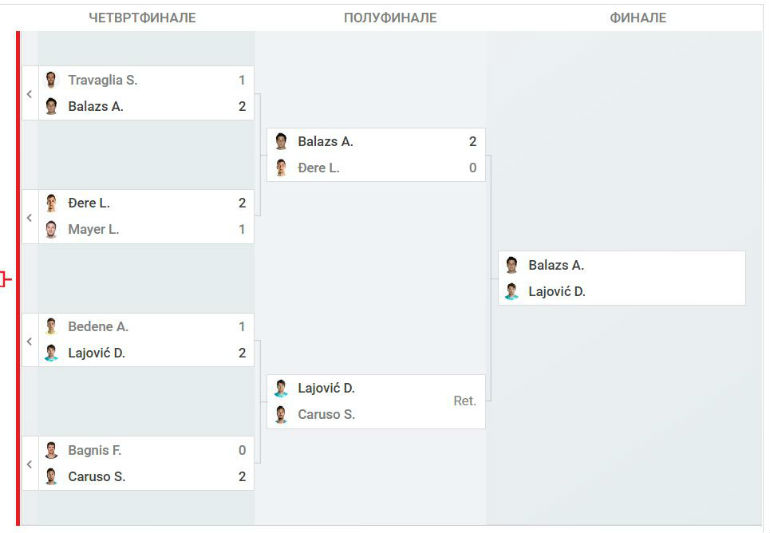Viewport: 770px width, 533px height.
Task: Open Balazs A. name in semifinal
Action: coord(325,141)
